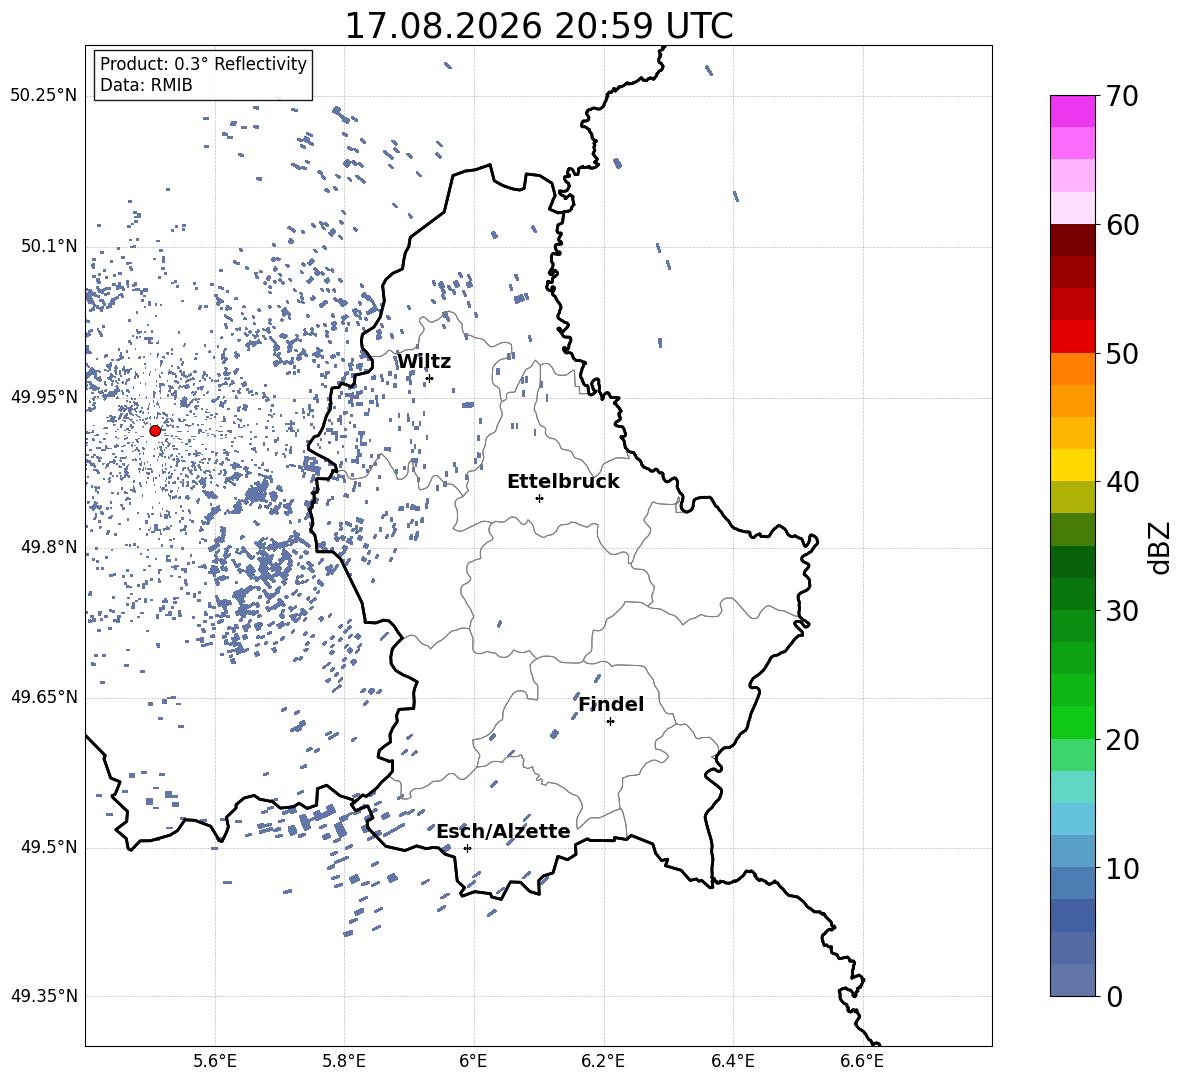
Task: Click the Wiltz city label
Action: pyautogui.click(x=424, y=362)
